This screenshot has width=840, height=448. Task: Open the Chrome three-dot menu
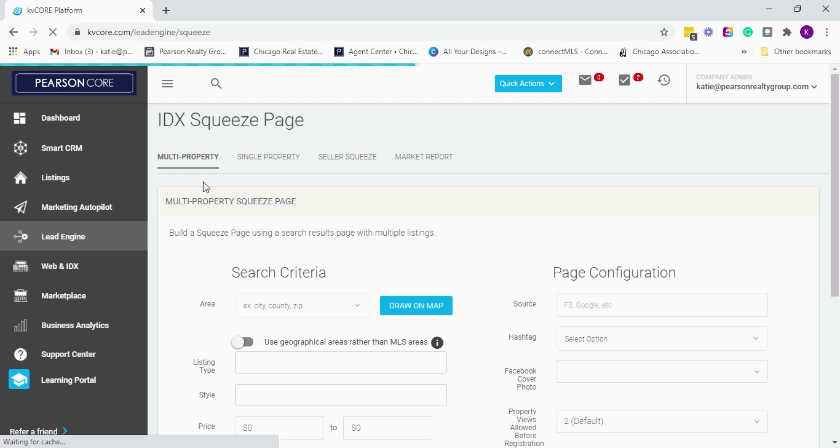827,32
